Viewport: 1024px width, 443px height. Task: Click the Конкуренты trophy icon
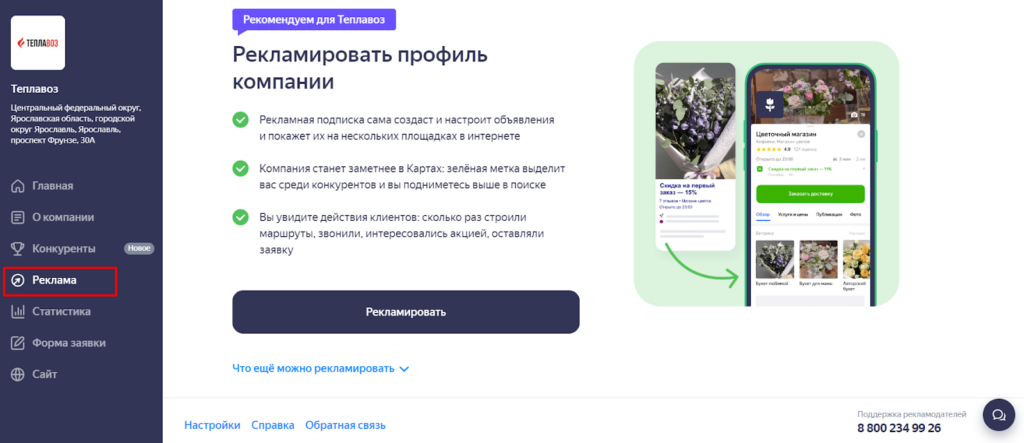pyautogui.click(x=18, y=249)
